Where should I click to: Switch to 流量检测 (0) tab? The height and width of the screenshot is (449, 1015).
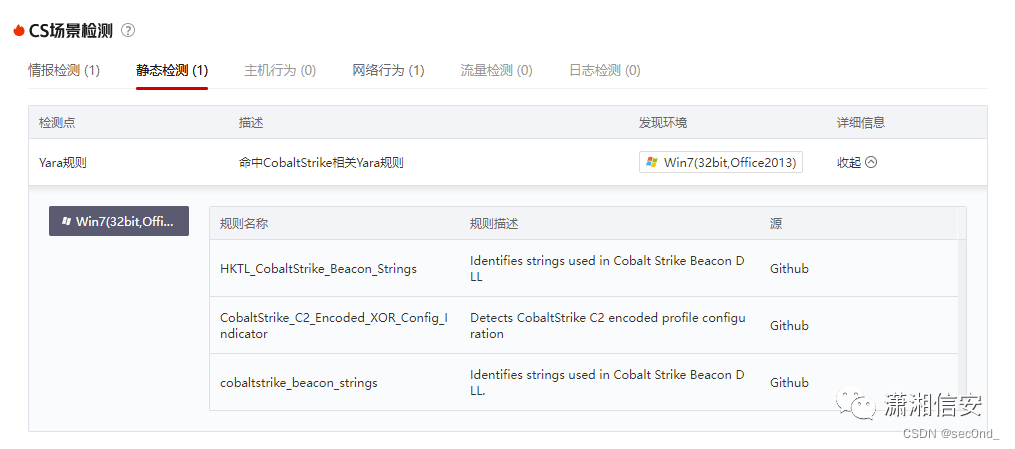point(496,70)
